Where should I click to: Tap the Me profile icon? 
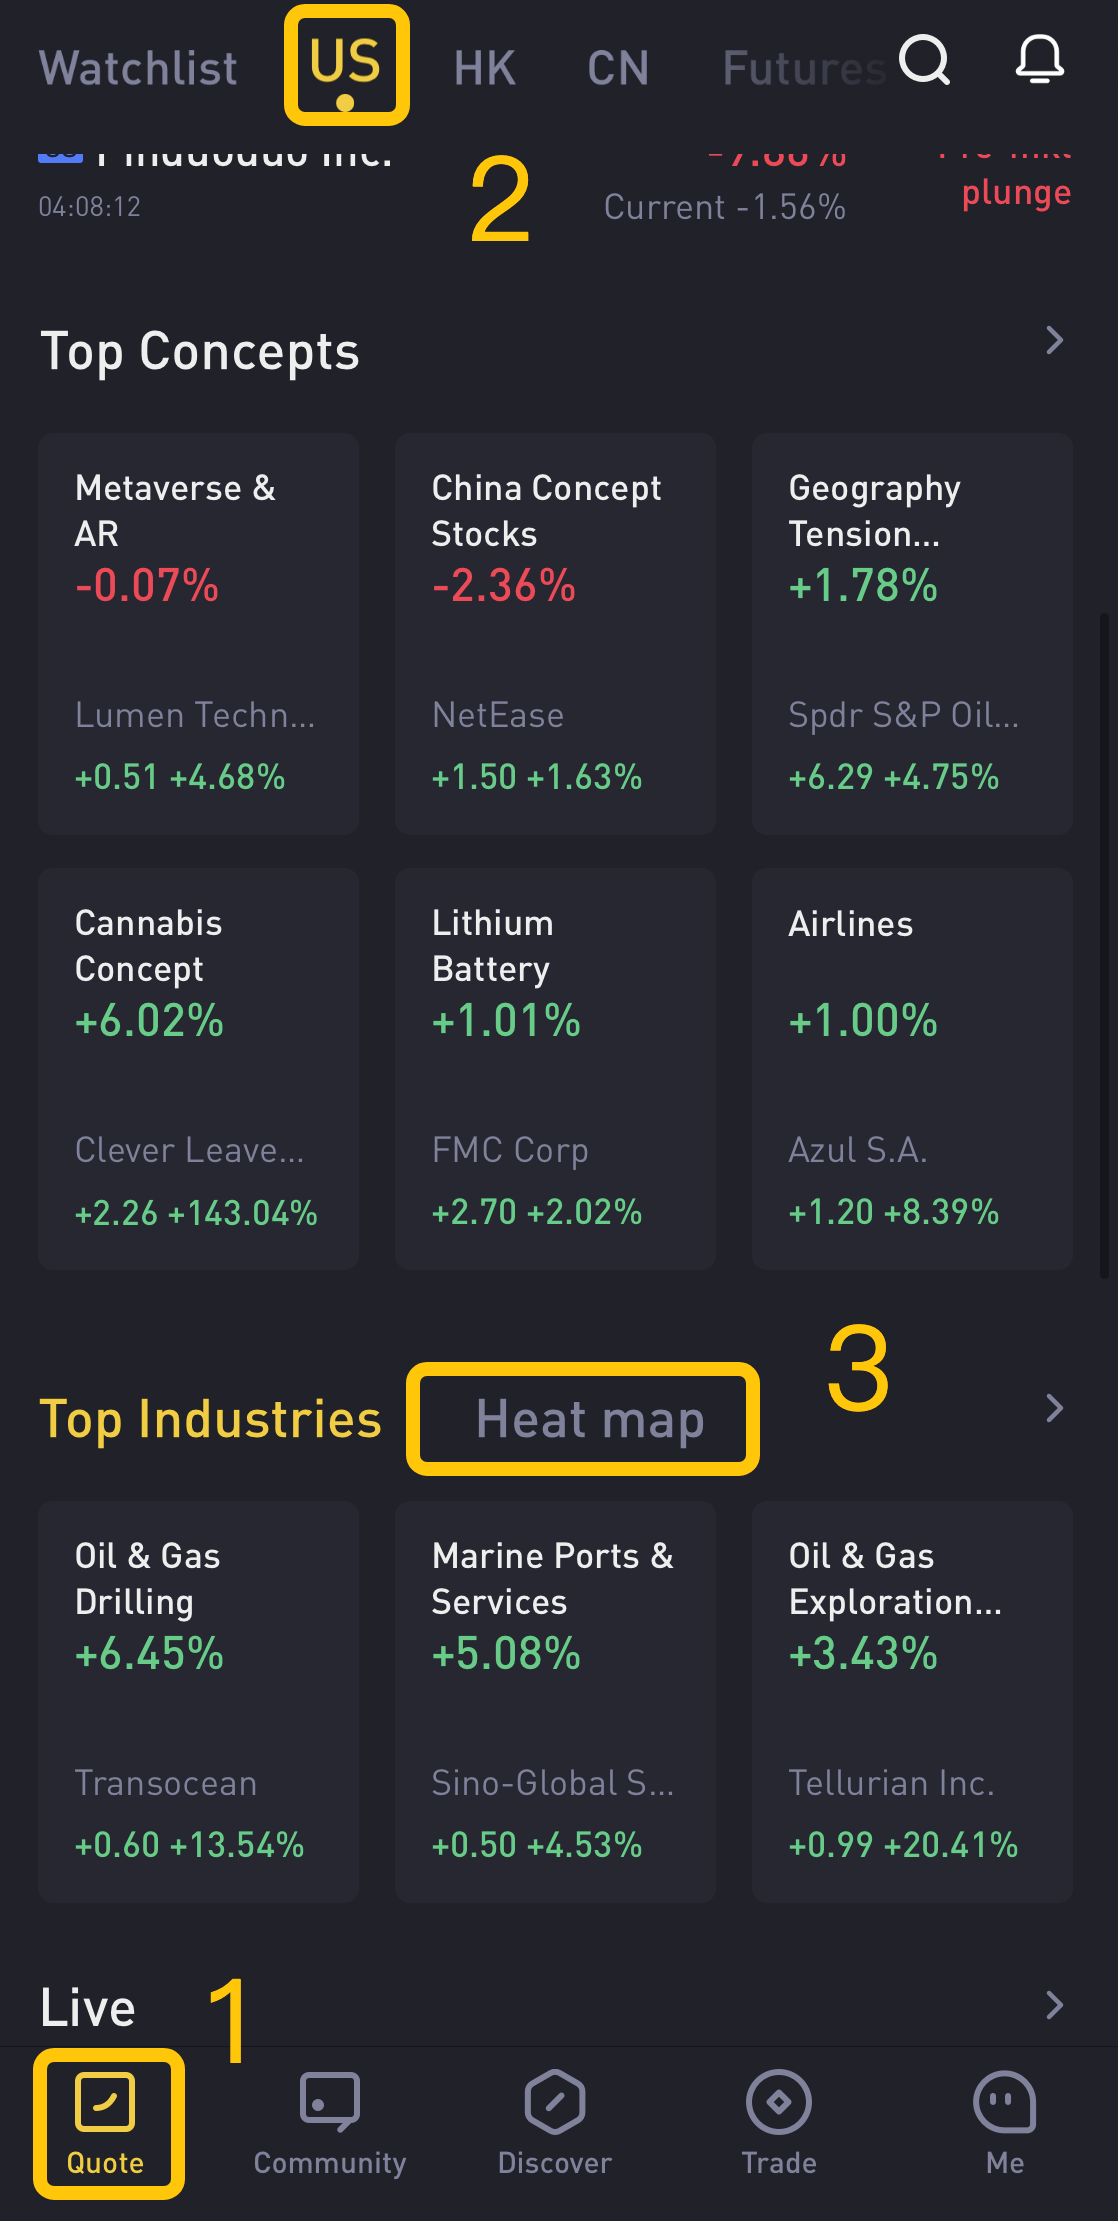click(1004, 2104)
